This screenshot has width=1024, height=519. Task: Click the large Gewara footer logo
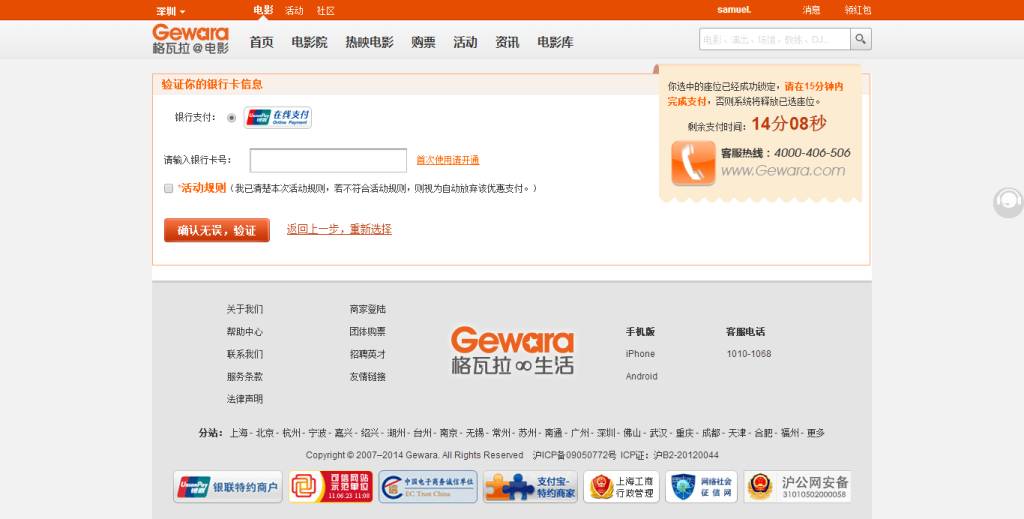pos(512,351)
